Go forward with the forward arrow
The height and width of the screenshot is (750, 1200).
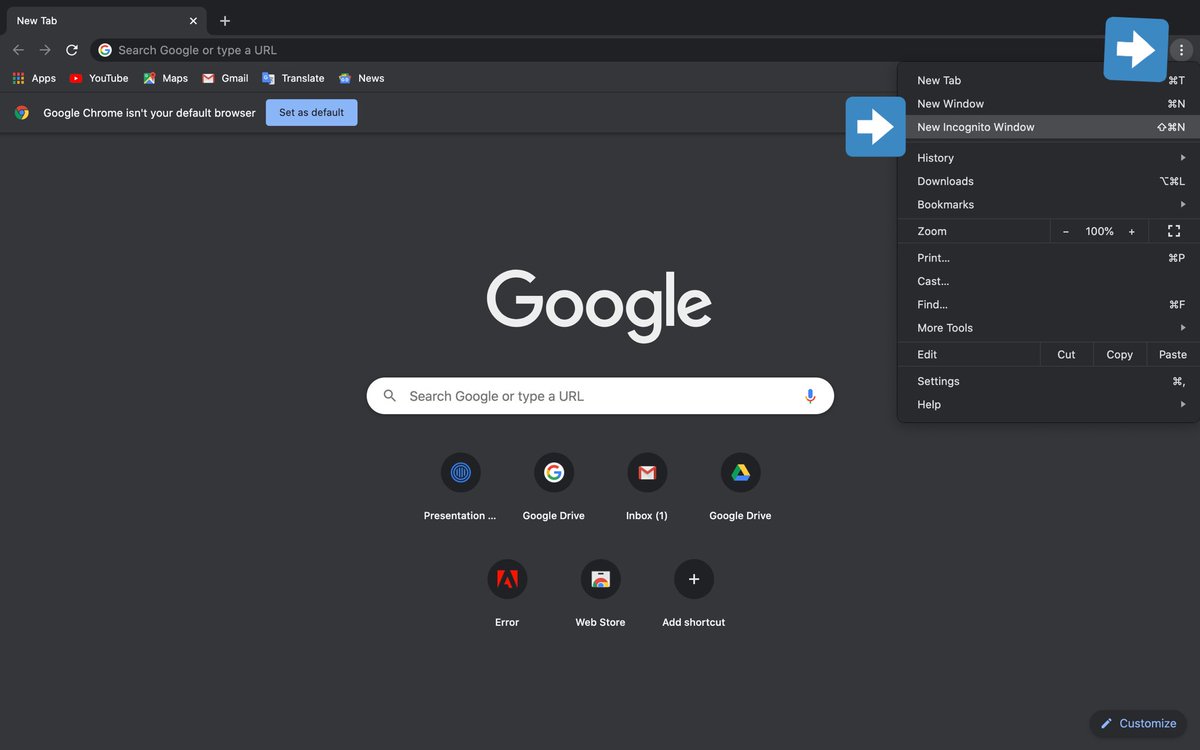pos(45,50)
